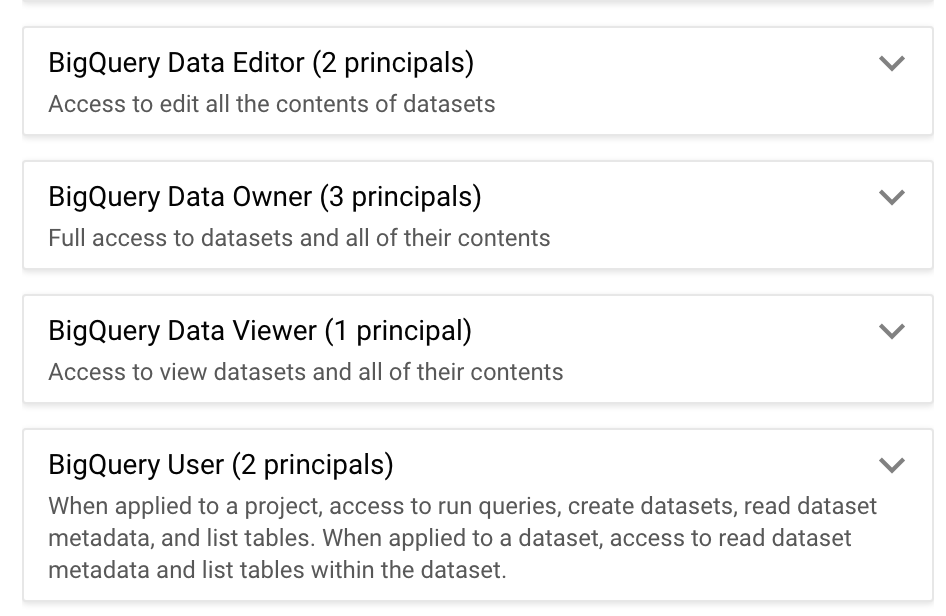Click "(2 principals)" count beside BigQuery User

(x=312, y=465)
